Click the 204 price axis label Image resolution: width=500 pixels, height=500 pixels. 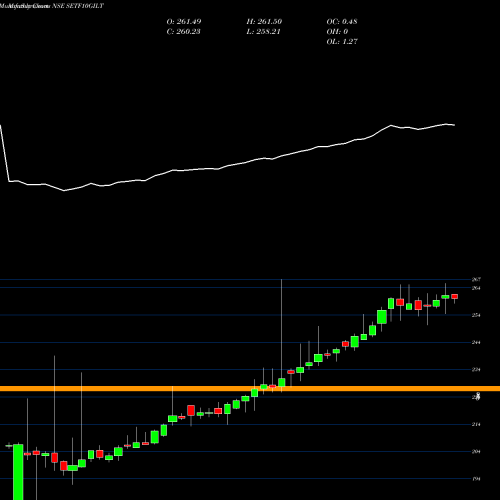pyautogui.click(x=476, y=452)
